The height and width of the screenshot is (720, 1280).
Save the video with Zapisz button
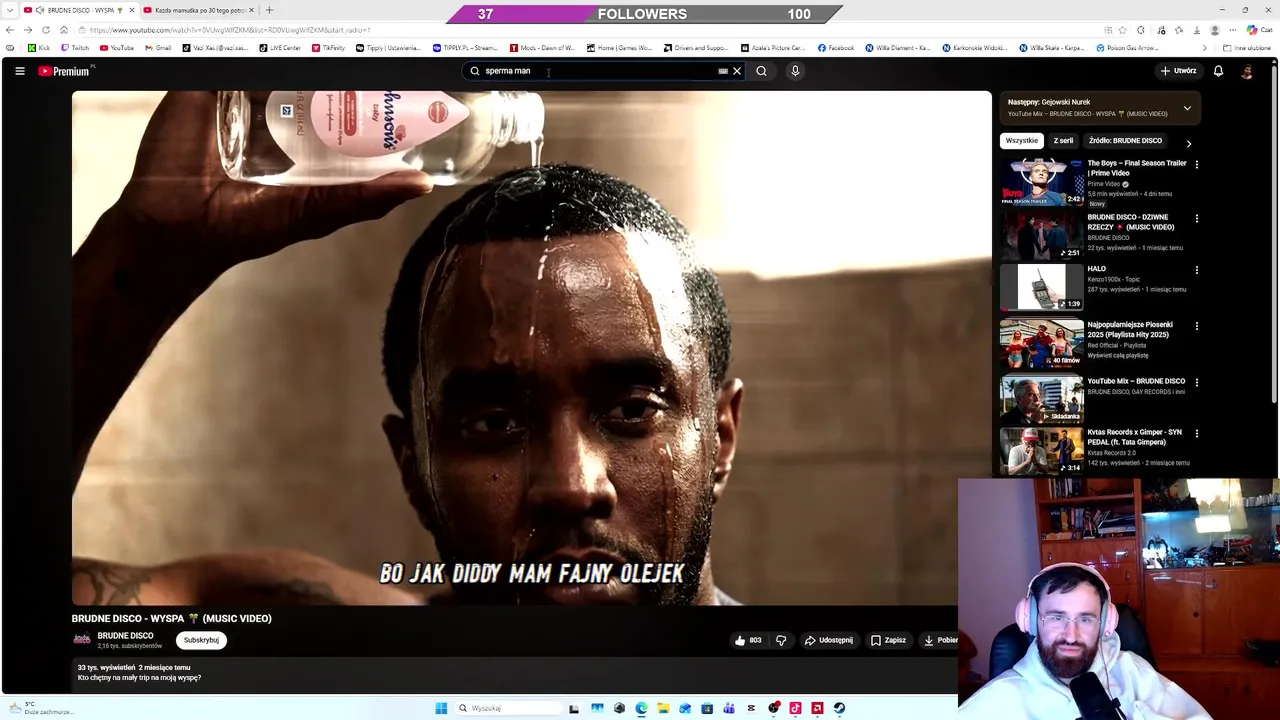click(888, 640)
